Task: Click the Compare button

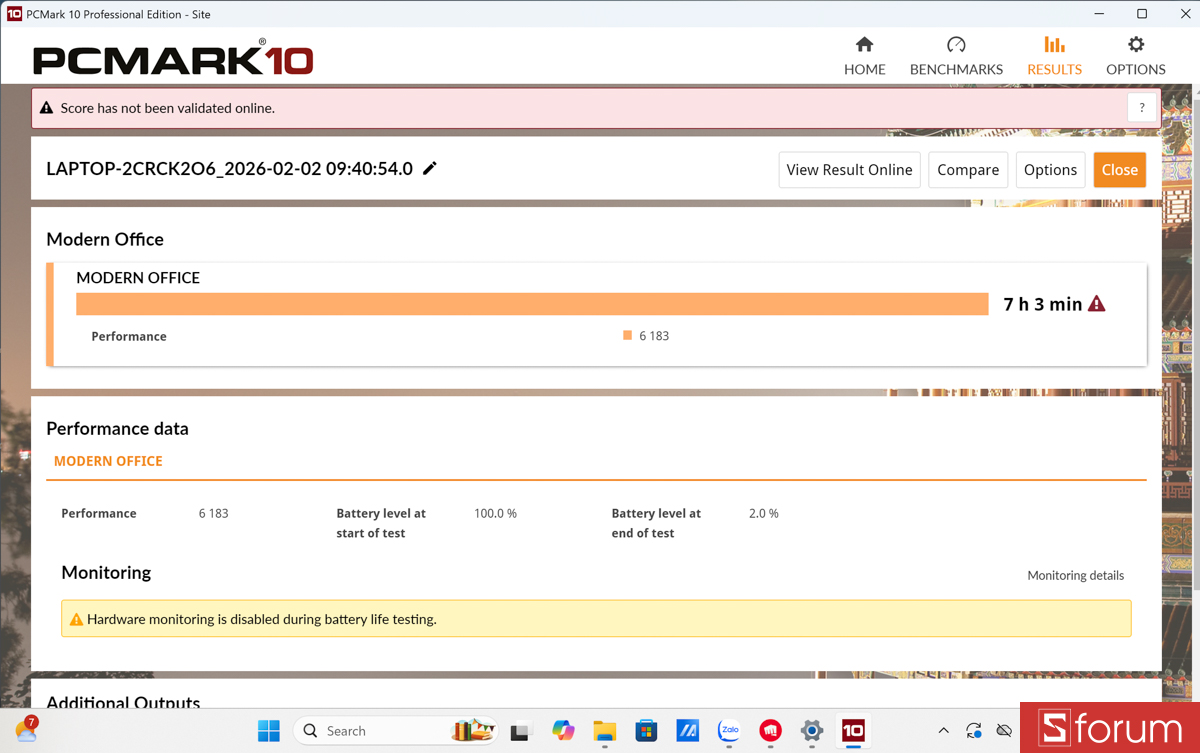Action: [x=968, y=170]
